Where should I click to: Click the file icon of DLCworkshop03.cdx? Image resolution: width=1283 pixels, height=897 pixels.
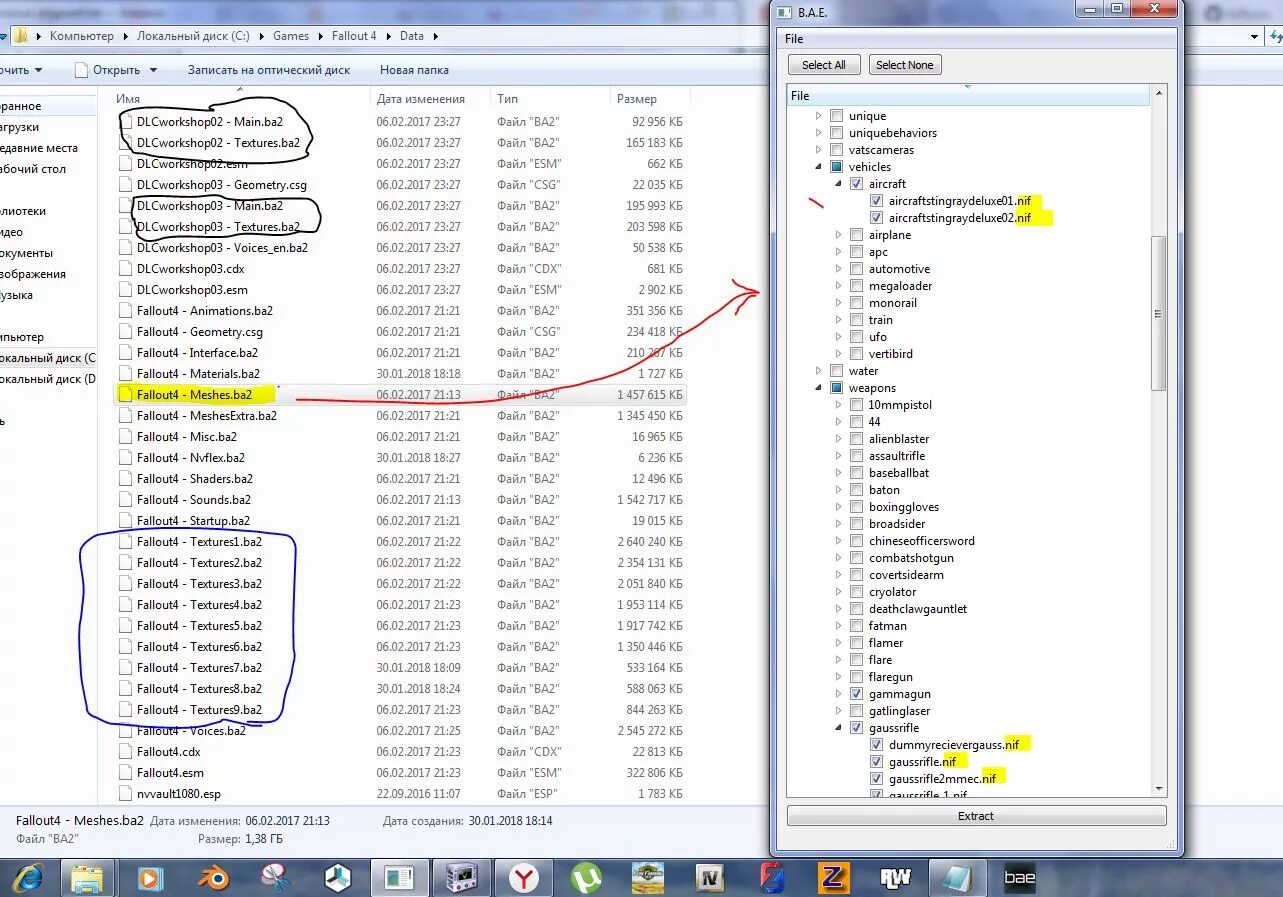(x=124, y=269)
